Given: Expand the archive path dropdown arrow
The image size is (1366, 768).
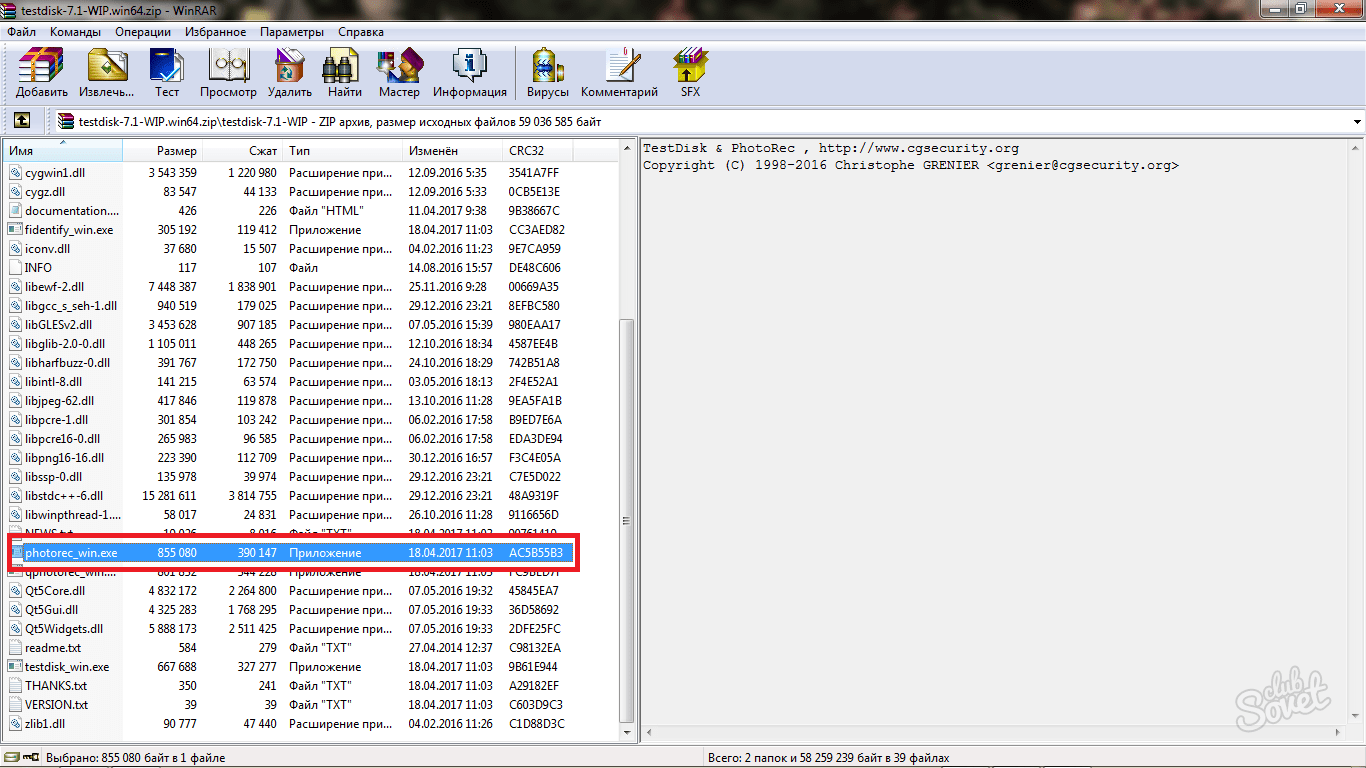Looking at the screenshot, I should click(x=1357, y=122).
